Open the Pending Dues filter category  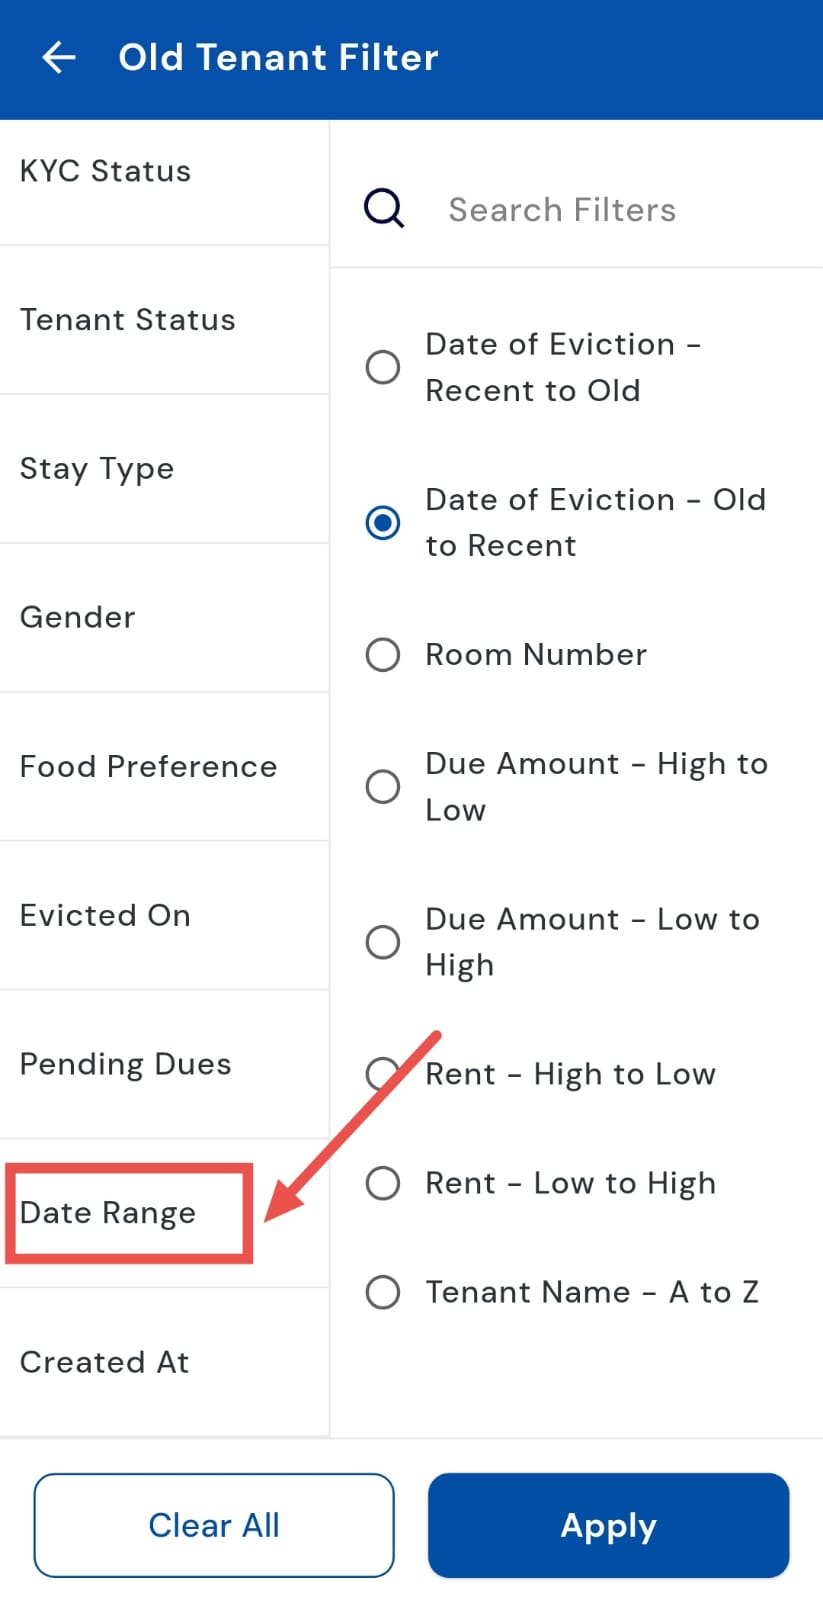point(126,1064)
